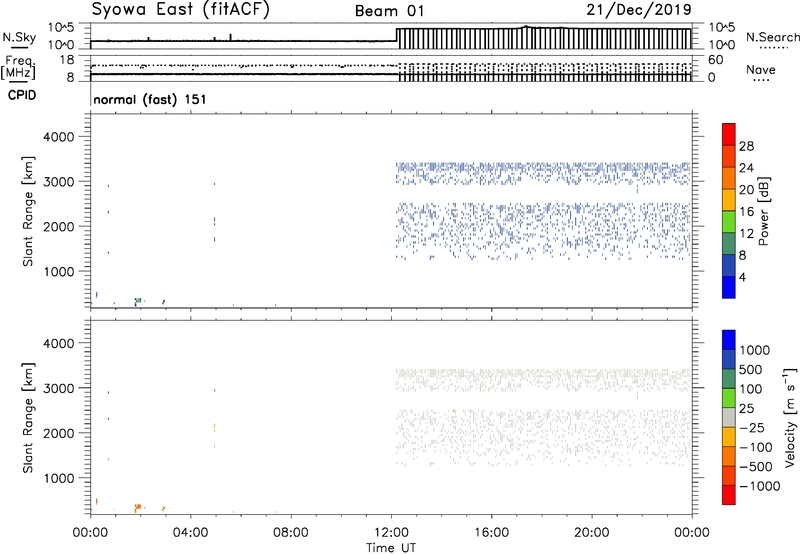Click the '3000' tick of the Power panel
The image size is (800, 554).
[59, 182]
